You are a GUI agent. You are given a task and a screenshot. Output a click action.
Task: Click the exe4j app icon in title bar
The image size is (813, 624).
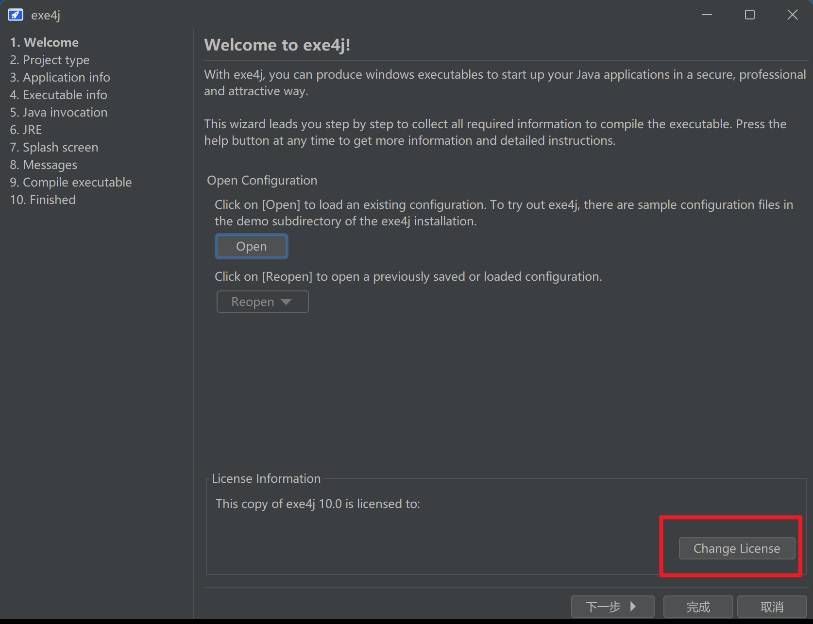(15, 15)
